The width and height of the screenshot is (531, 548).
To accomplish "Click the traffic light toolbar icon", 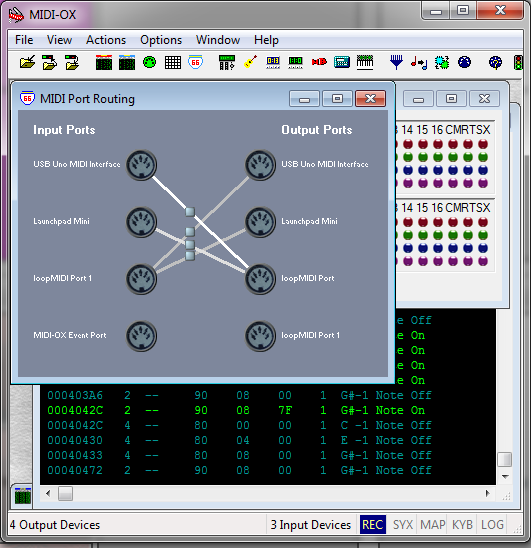I will point(518,63).
